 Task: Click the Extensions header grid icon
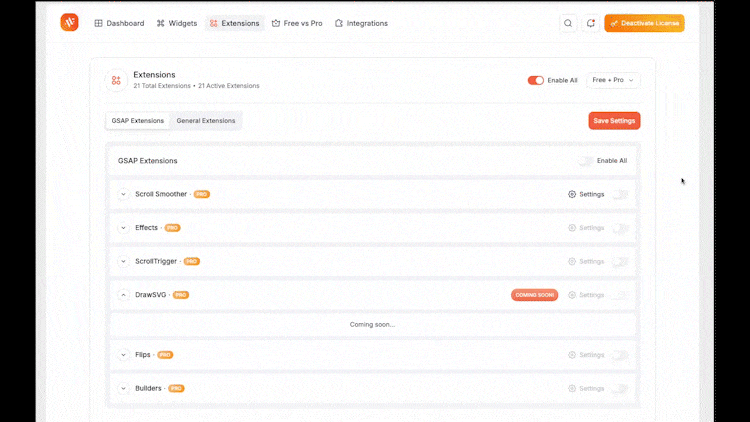(x=116, y=80)
